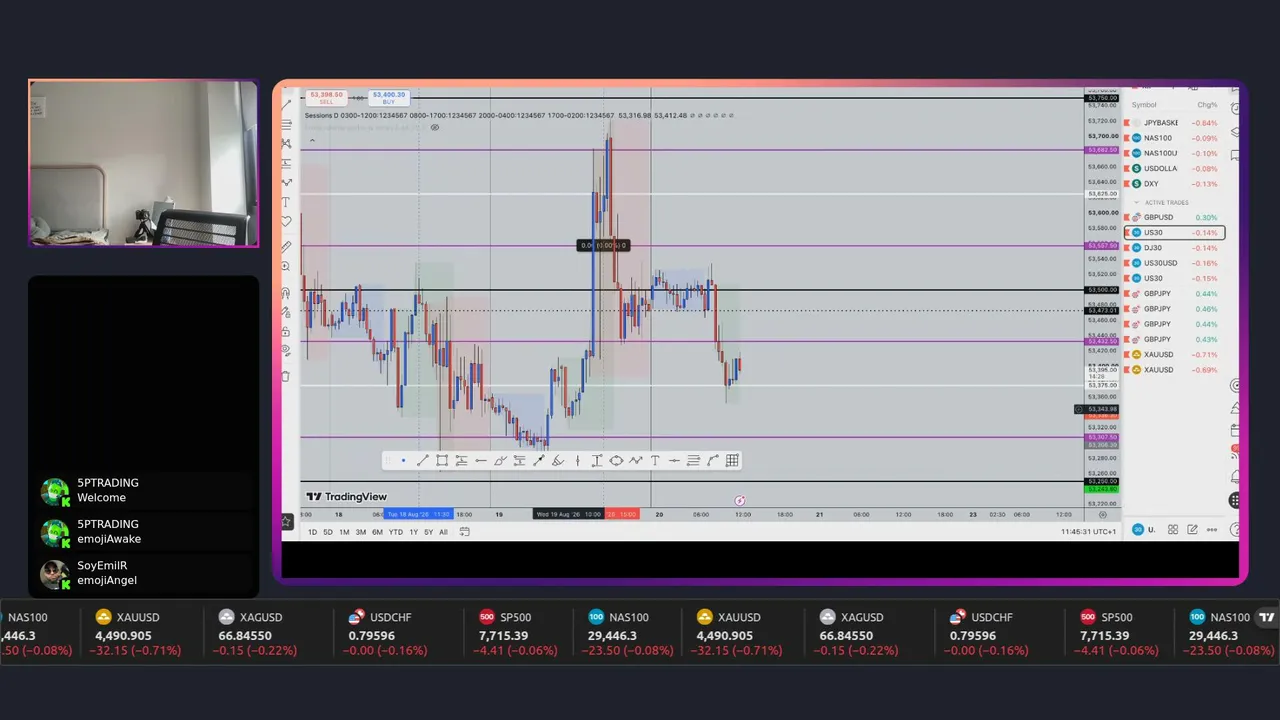Set range to 1Y

[x=413, y=532]
